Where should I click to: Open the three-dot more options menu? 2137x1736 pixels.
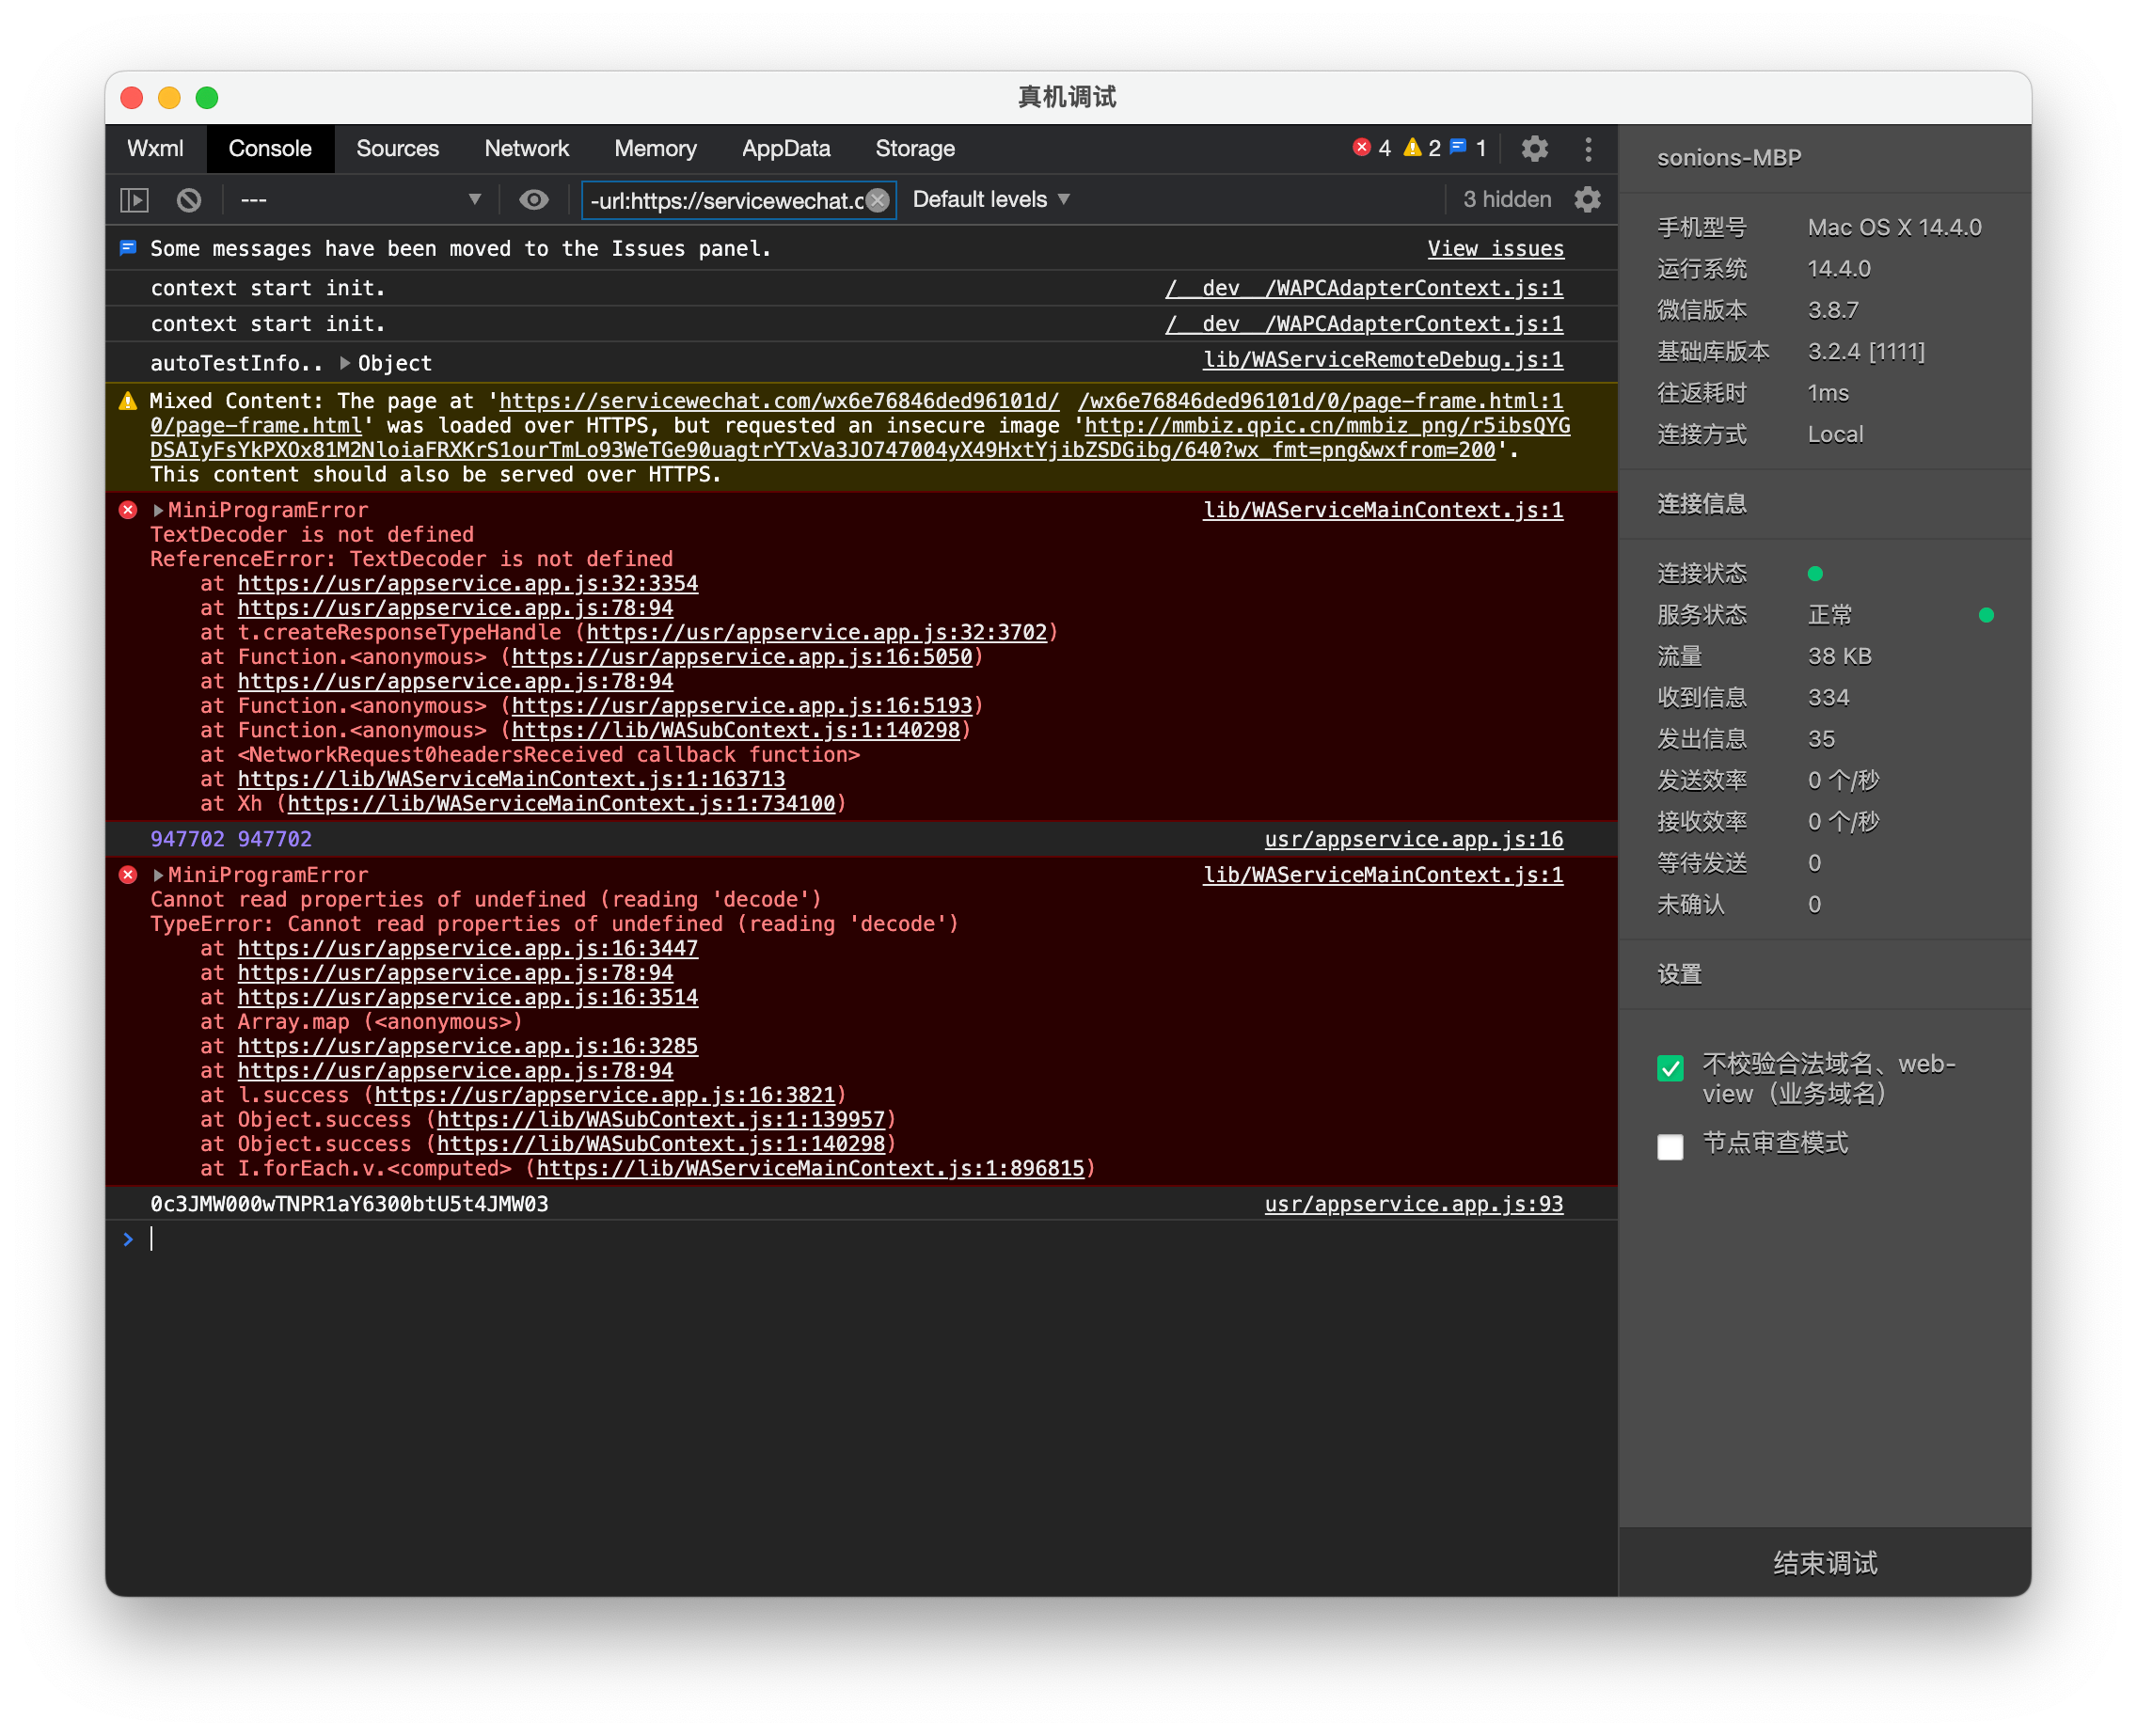coord(1588,149)
